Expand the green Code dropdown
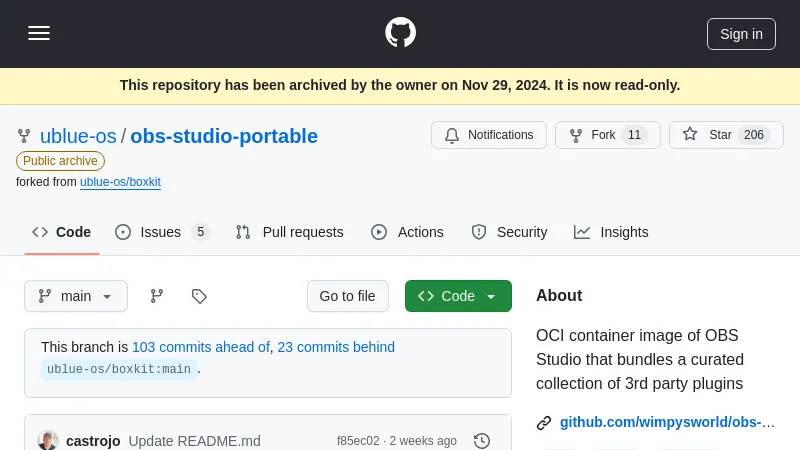This screenshot has height=450, width=800. tap(458, 296)
